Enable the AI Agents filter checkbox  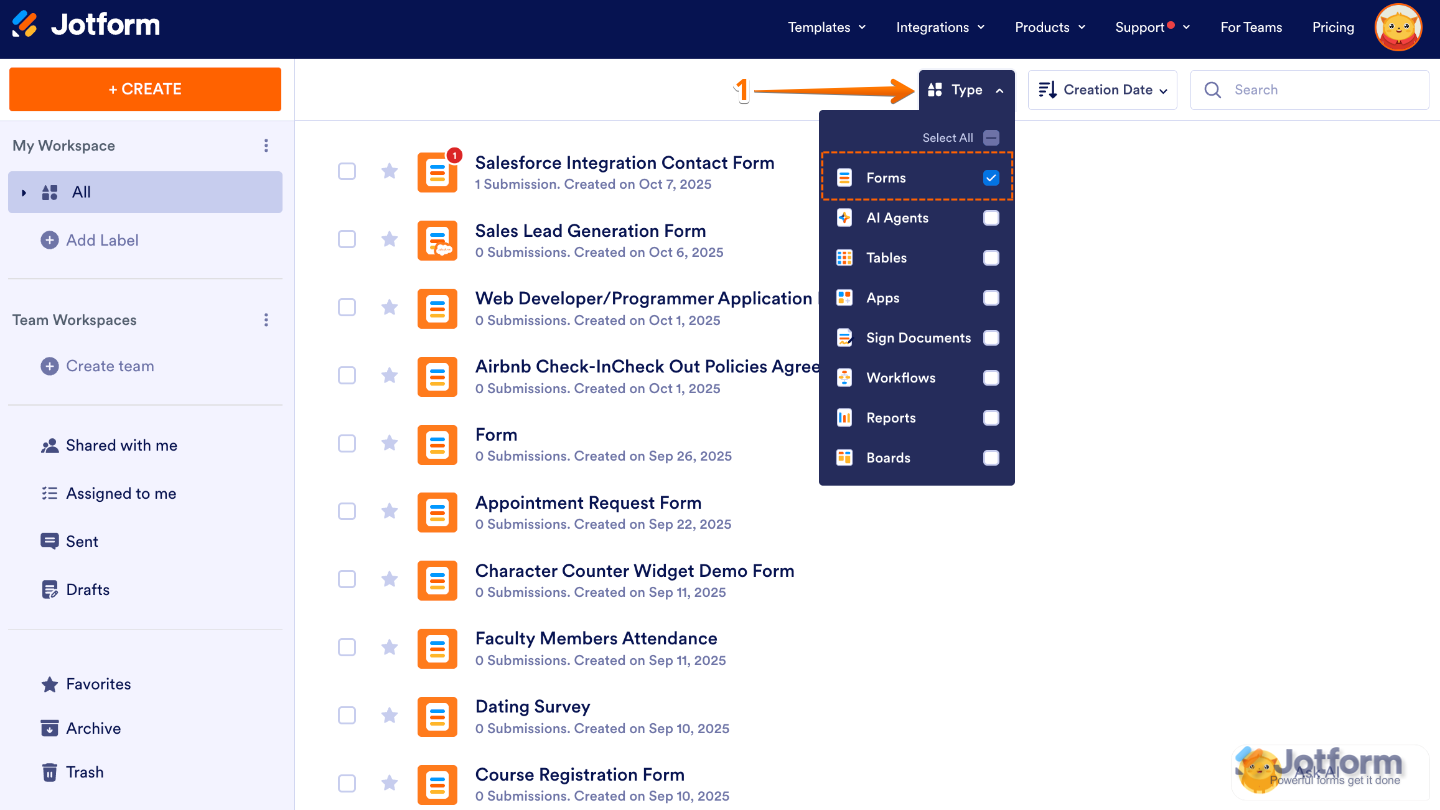(x=991, y=217)
